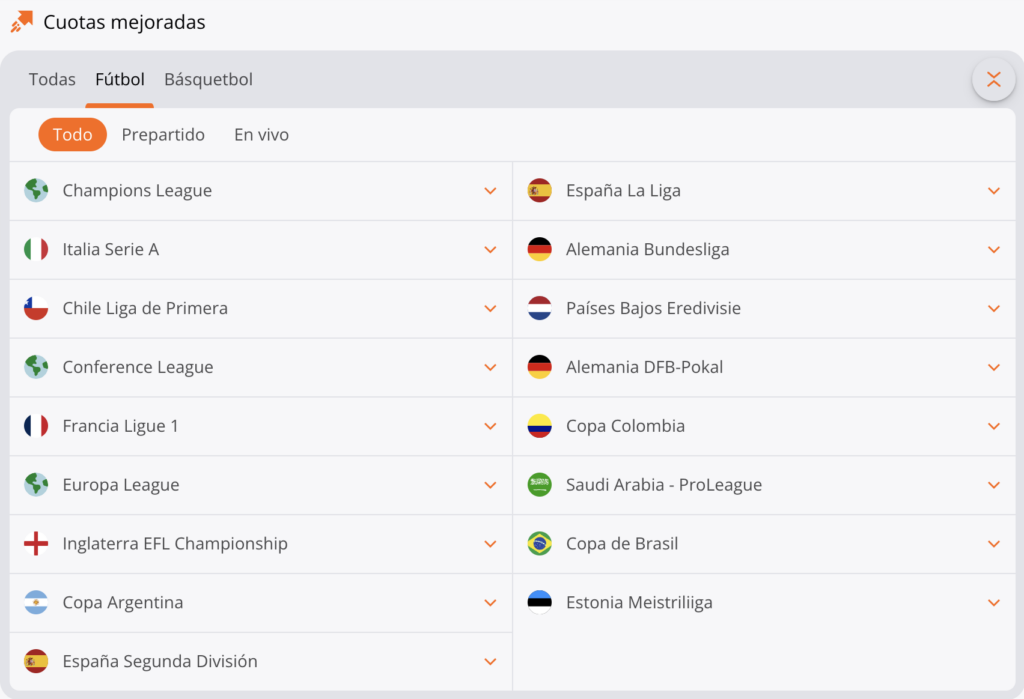Click the Chile flag icon
The image size is (1024, 699).
pos(36,309)
